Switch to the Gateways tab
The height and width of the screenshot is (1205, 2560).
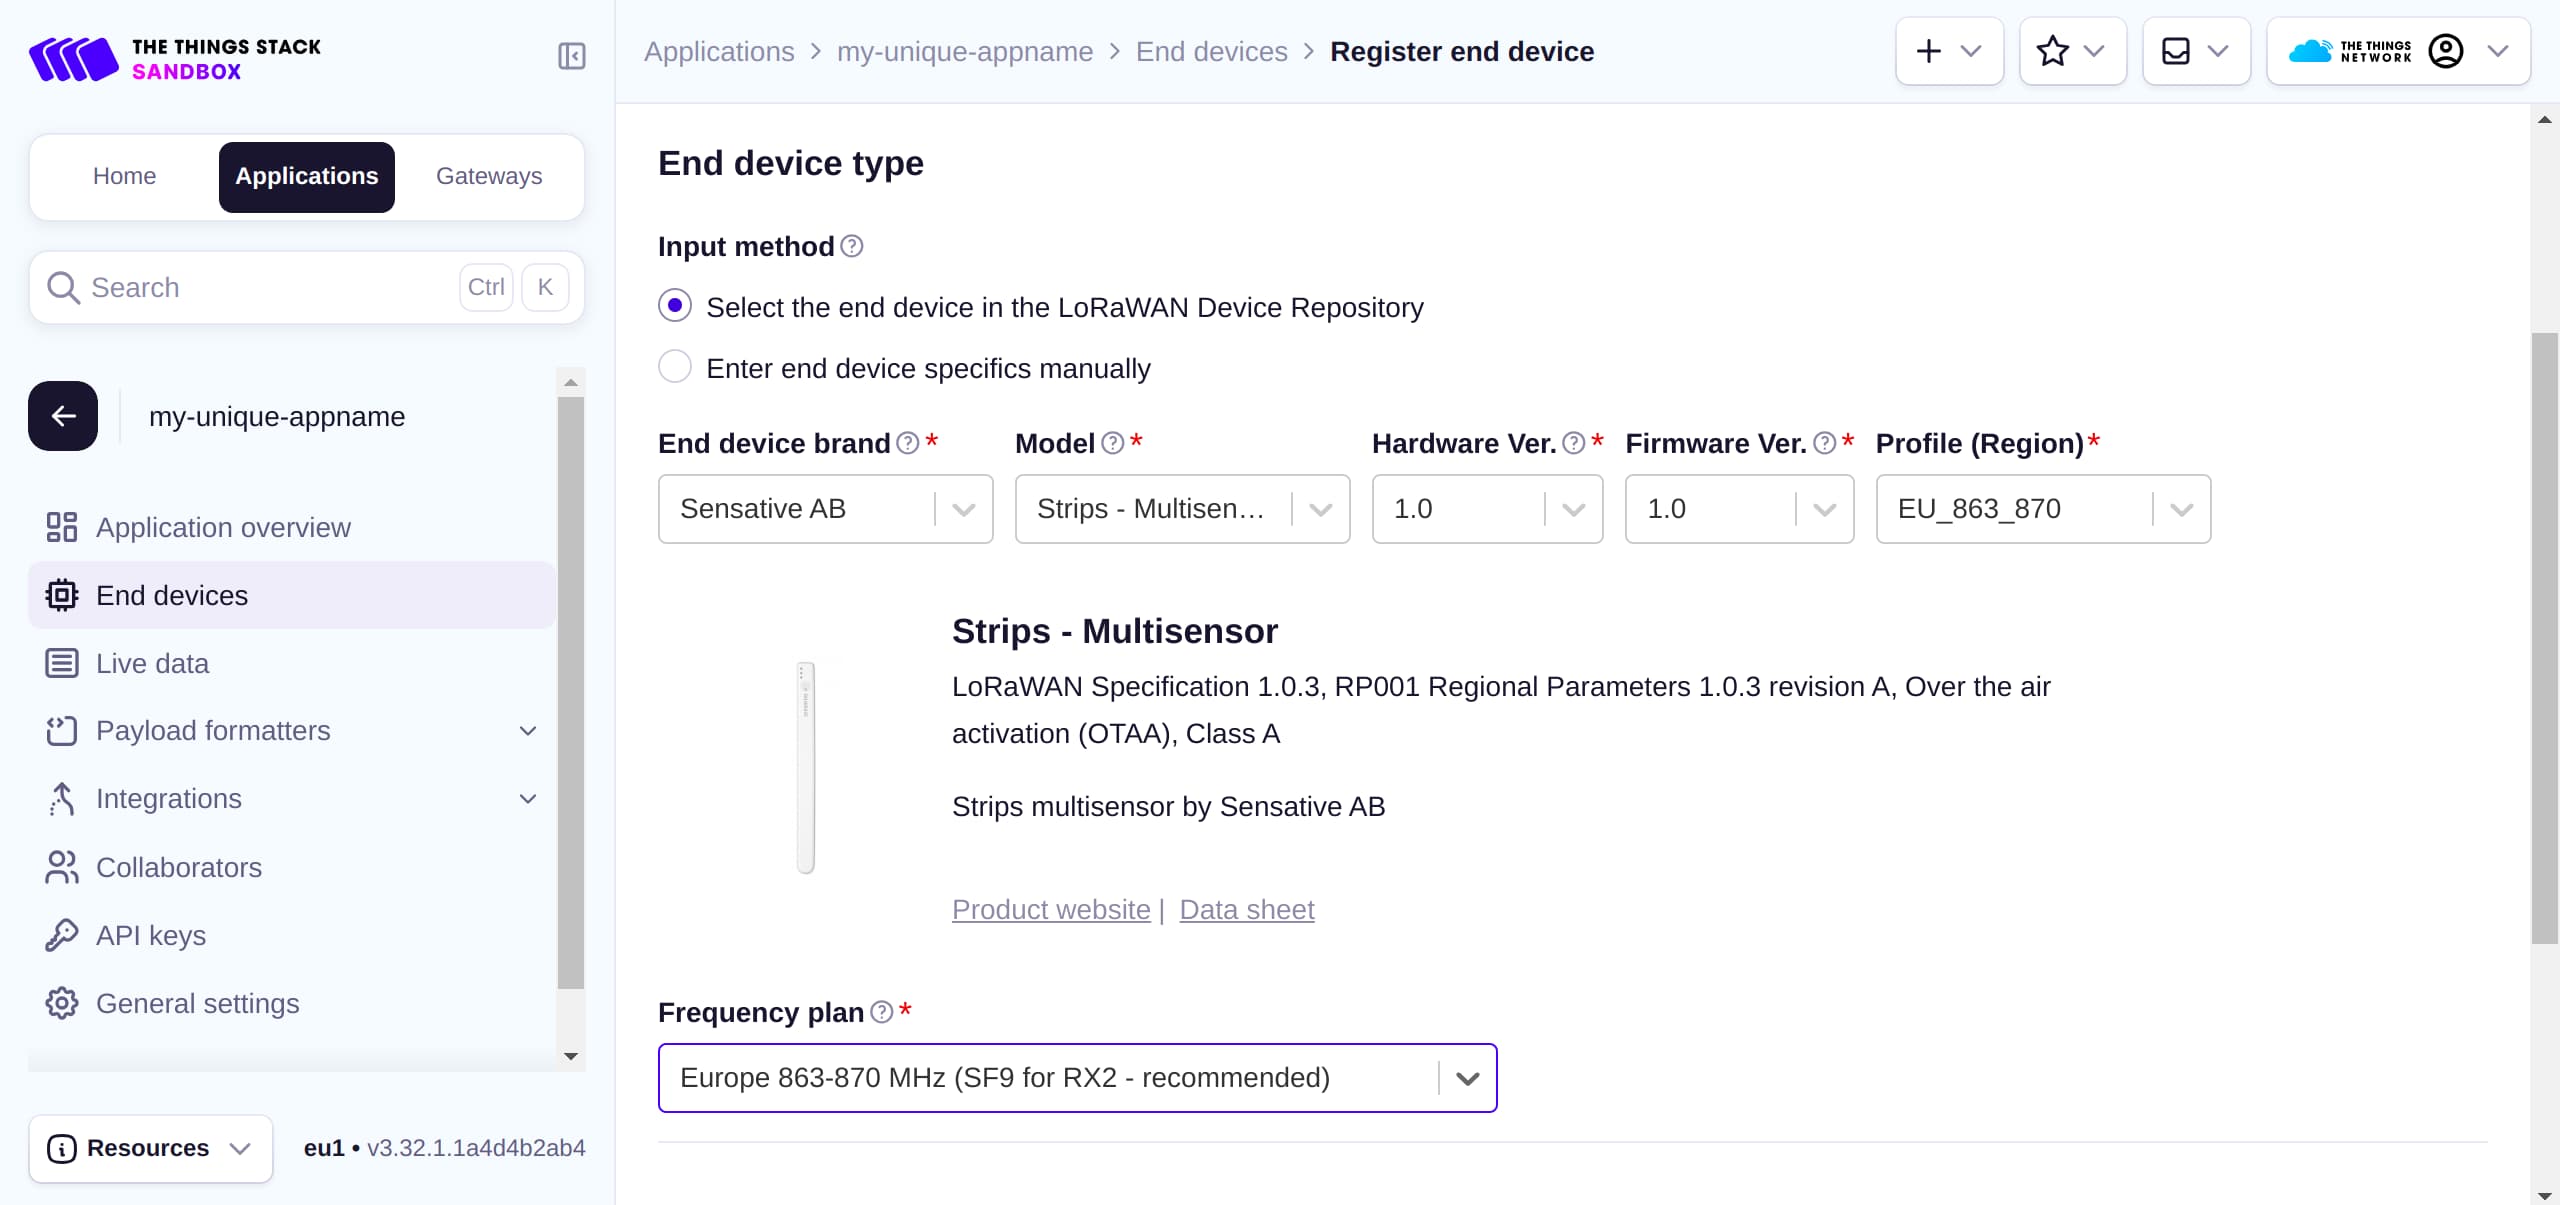click(488, 176)
